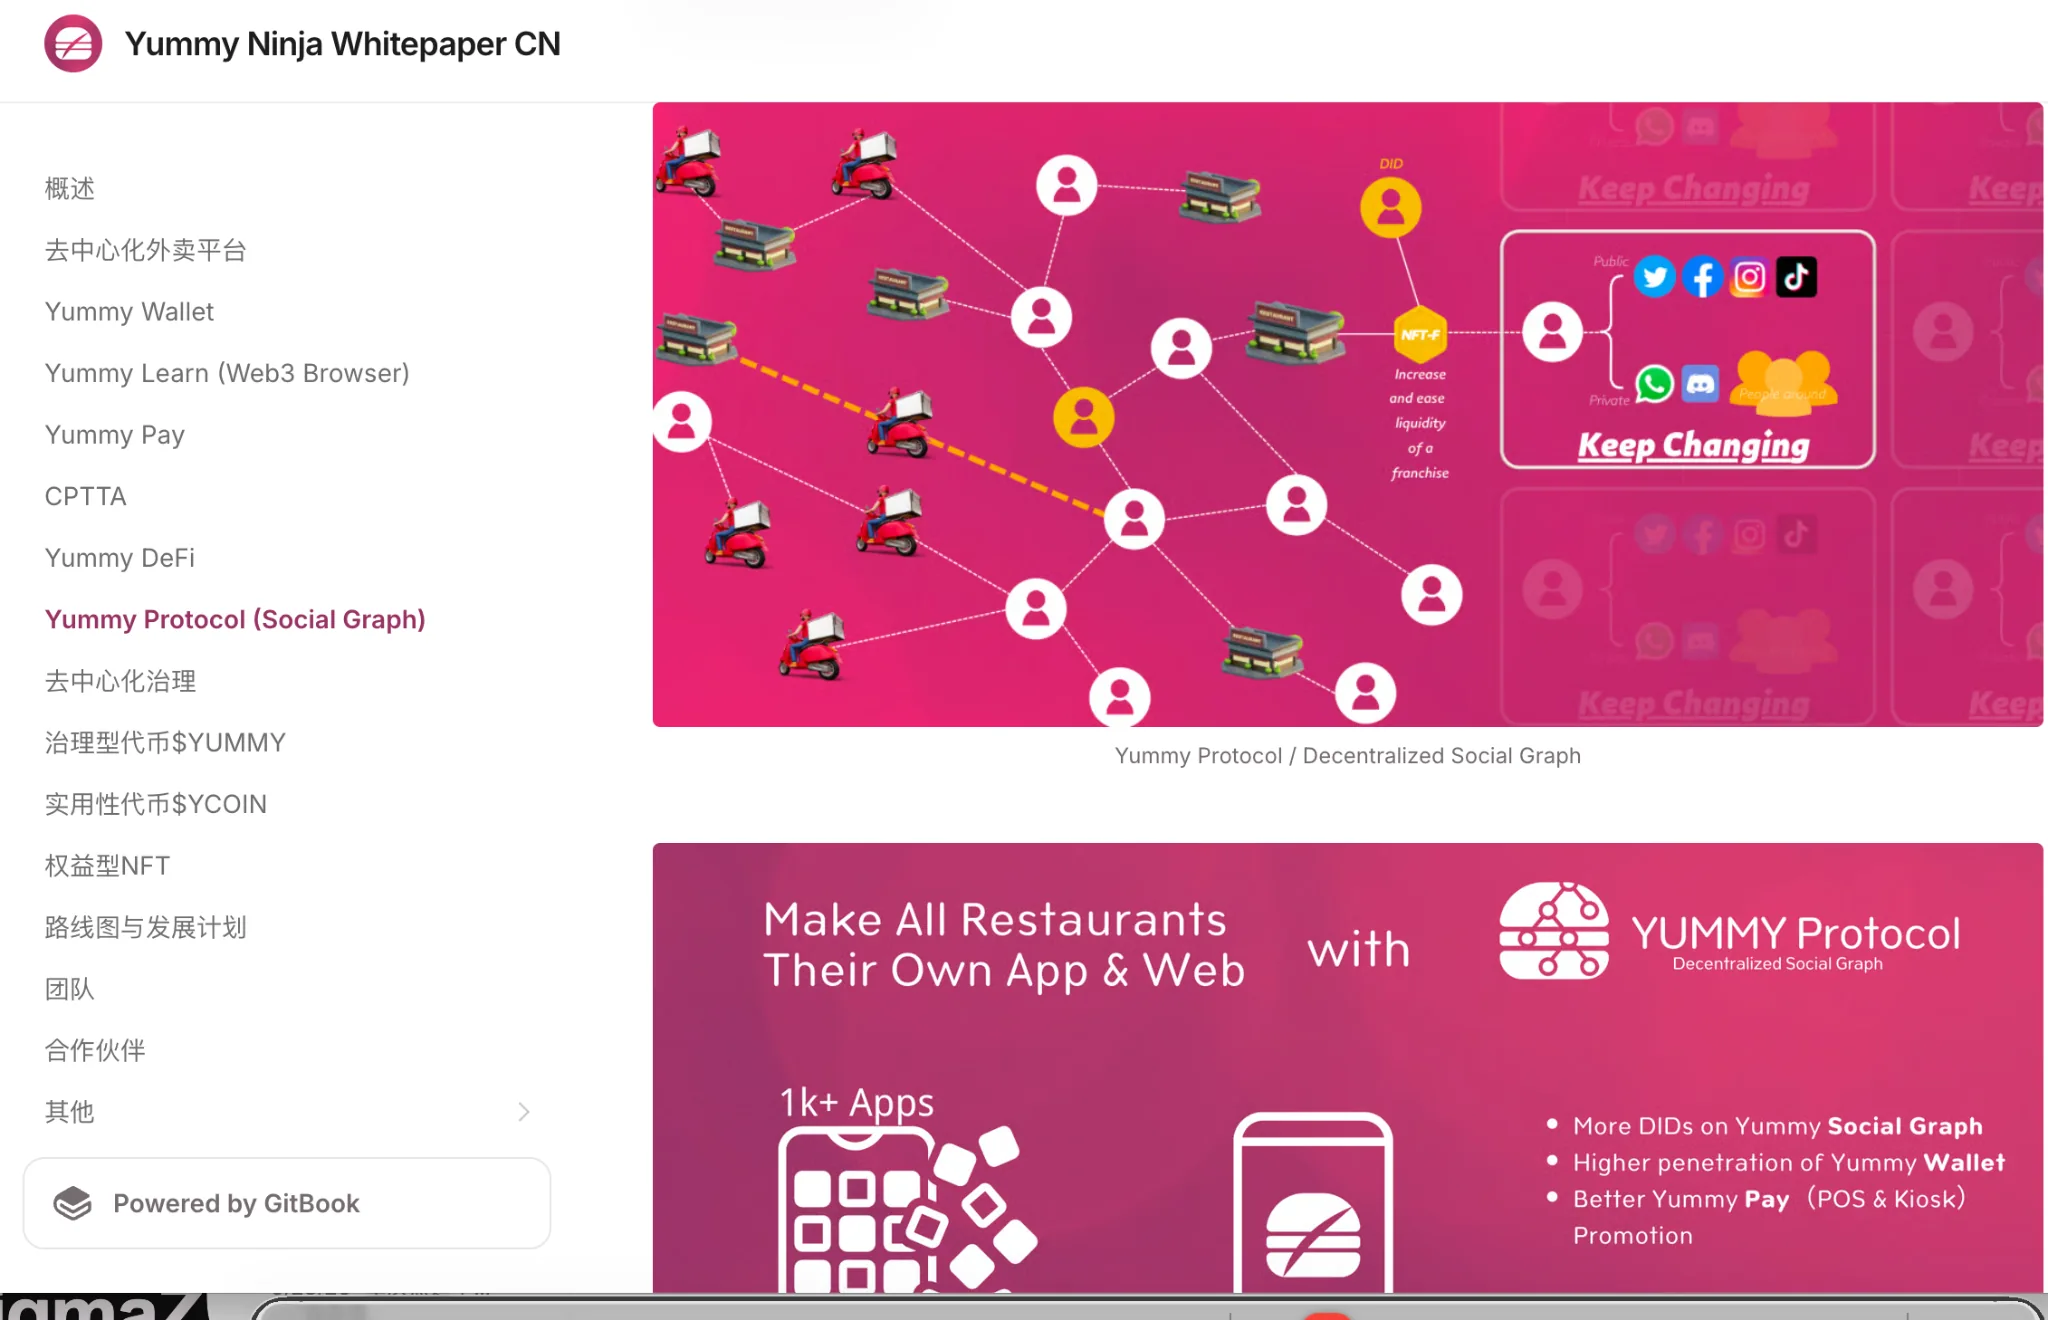This screenshot has width=2048, height=1320.
Task: Click the Twitter icon in the graphic
Action: [1655, 277]
